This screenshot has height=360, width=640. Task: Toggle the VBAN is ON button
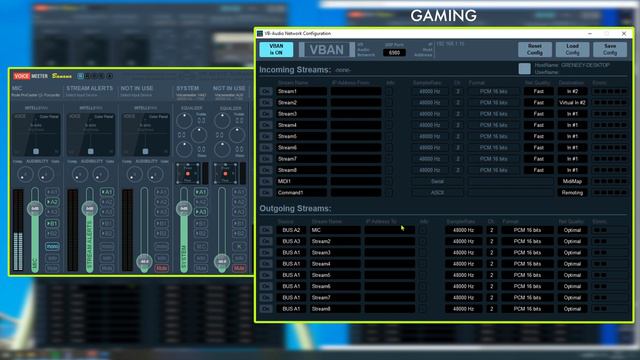click(x=276, y=49)
